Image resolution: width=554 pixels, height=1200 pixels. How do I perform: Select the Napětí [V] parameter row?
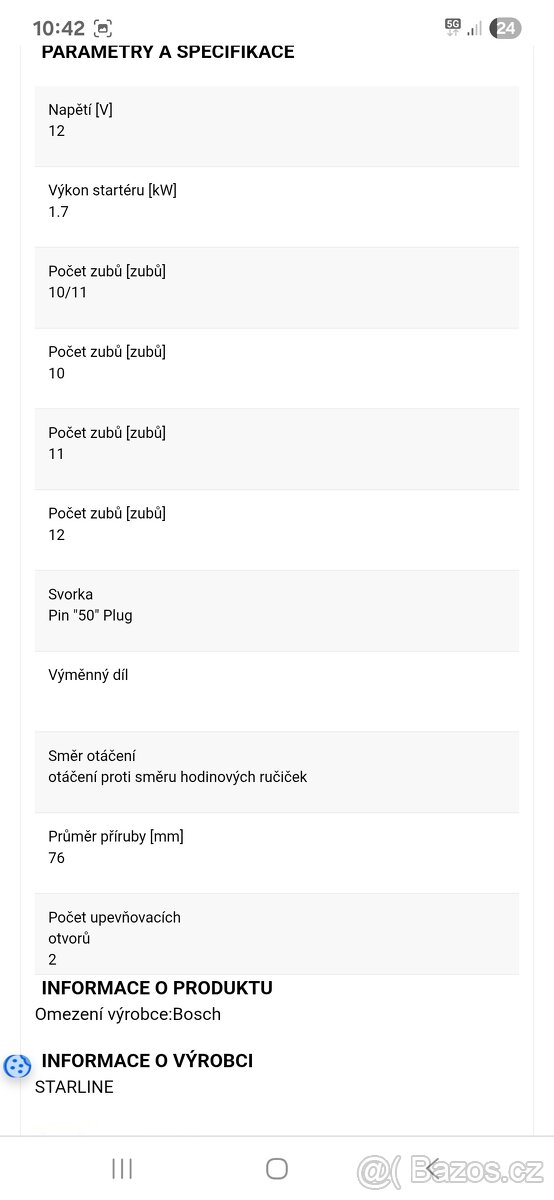coord(277,126)
